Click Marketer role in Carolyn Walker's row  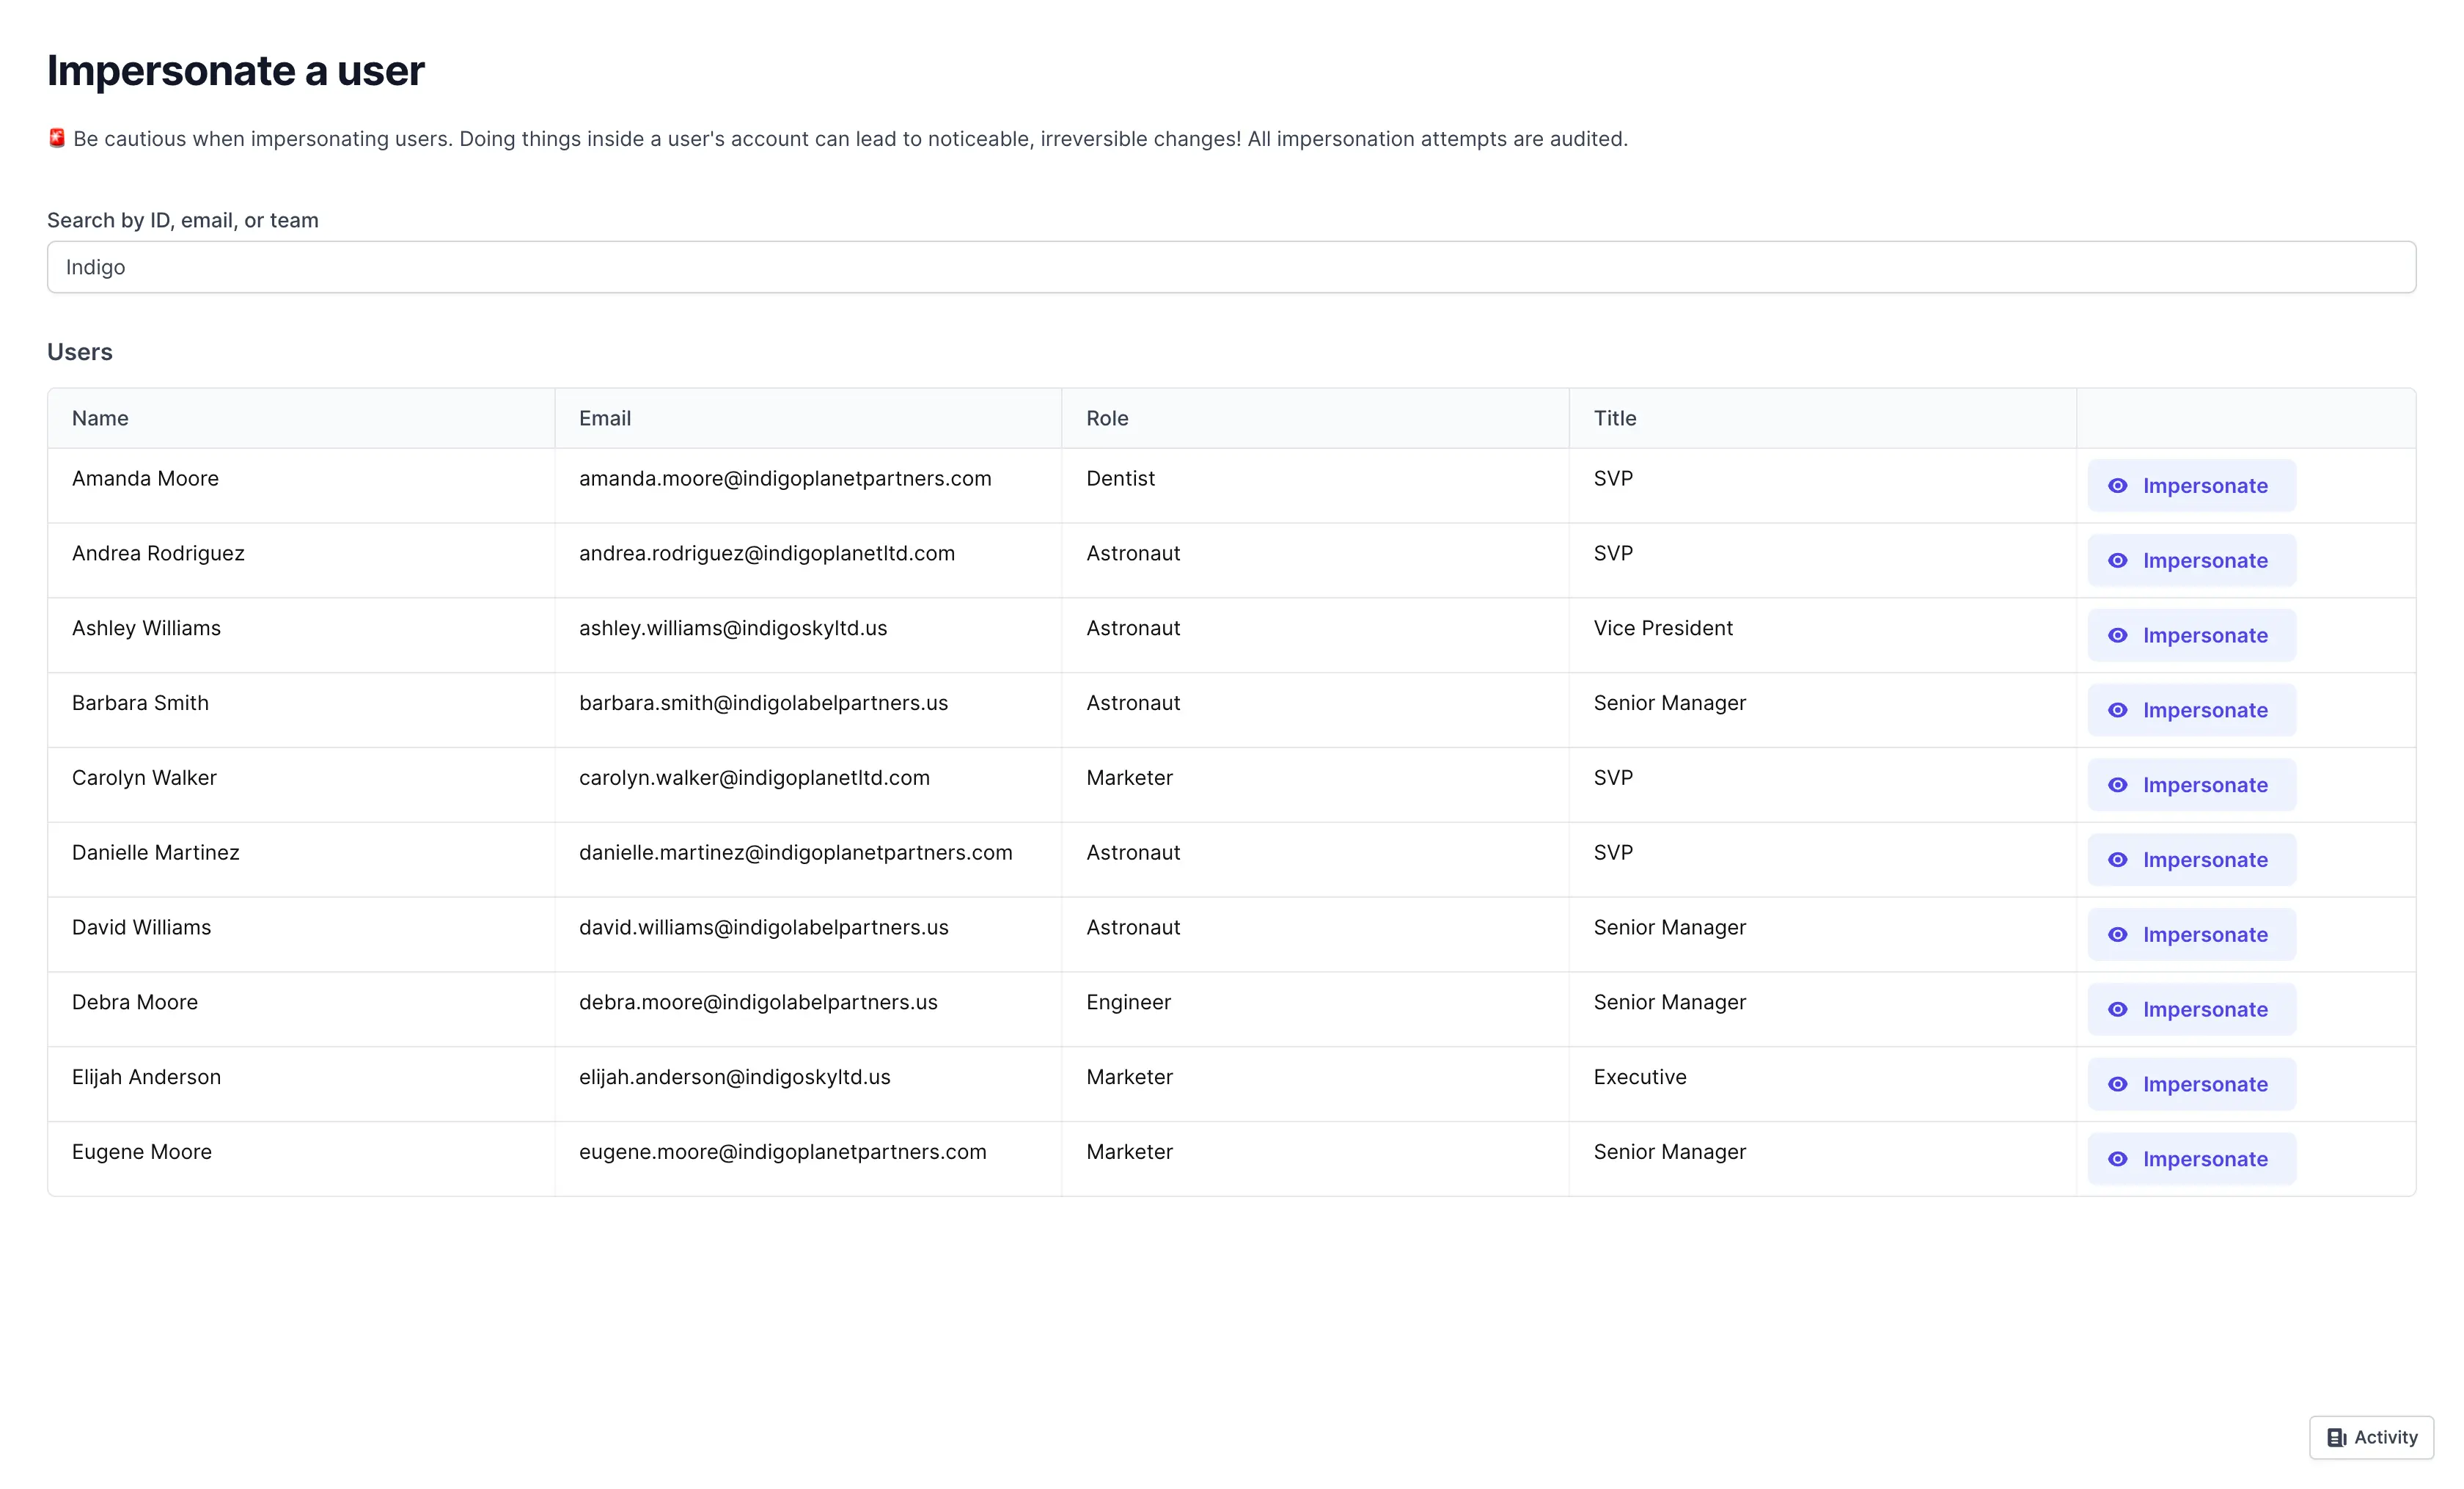click(x=1129, y=778)
